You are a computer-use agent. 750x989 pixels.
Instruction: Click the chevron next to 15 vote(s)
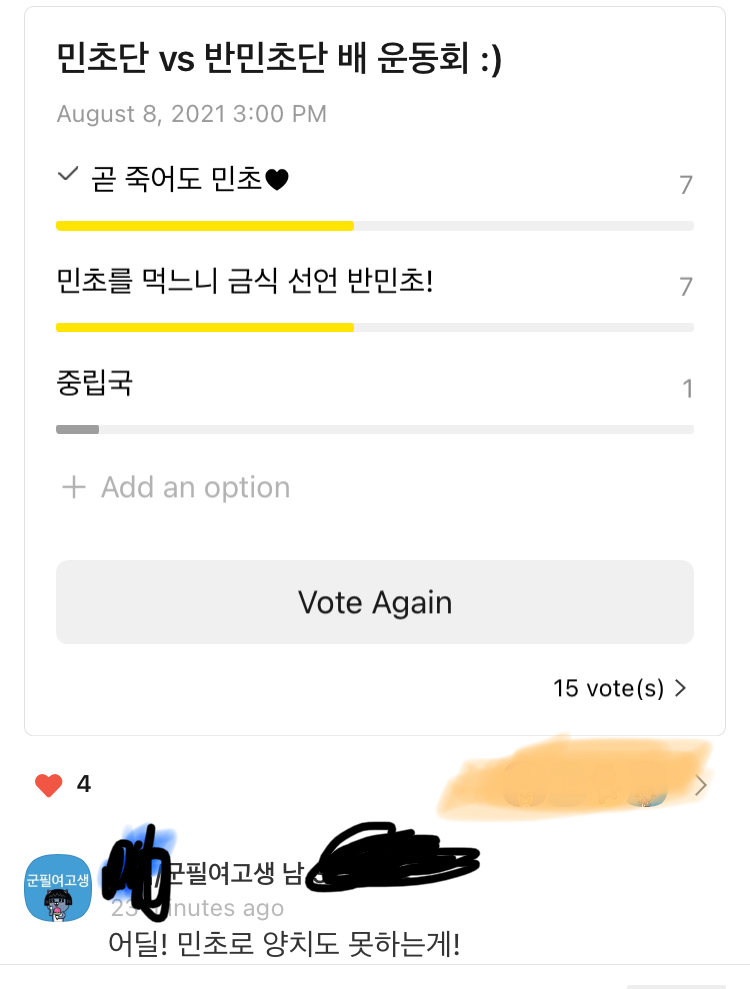(681, 688)
